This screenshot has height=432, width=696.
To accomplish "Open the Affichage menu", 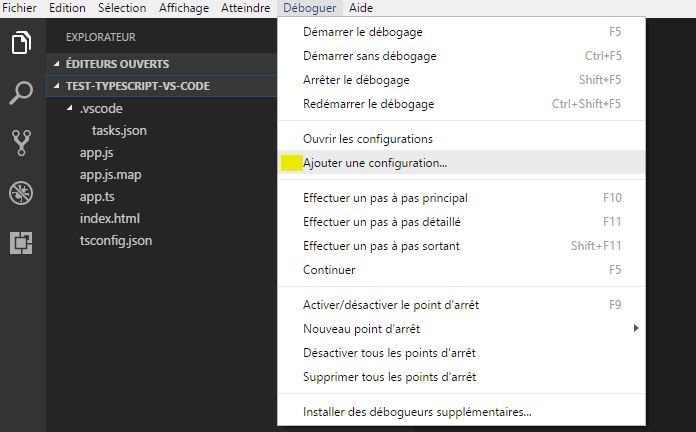I will [184, 8].
